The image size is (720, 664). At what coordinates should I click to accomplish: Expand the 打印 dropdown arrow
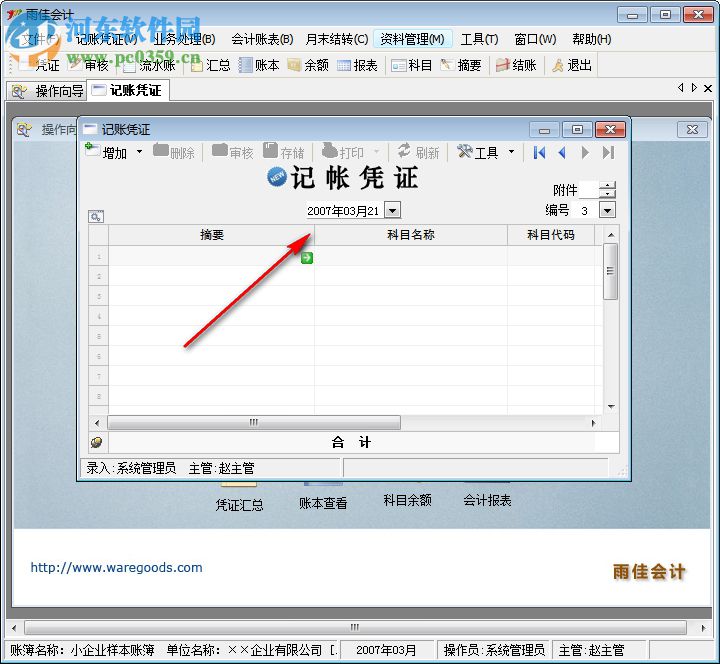pos(377,152)
